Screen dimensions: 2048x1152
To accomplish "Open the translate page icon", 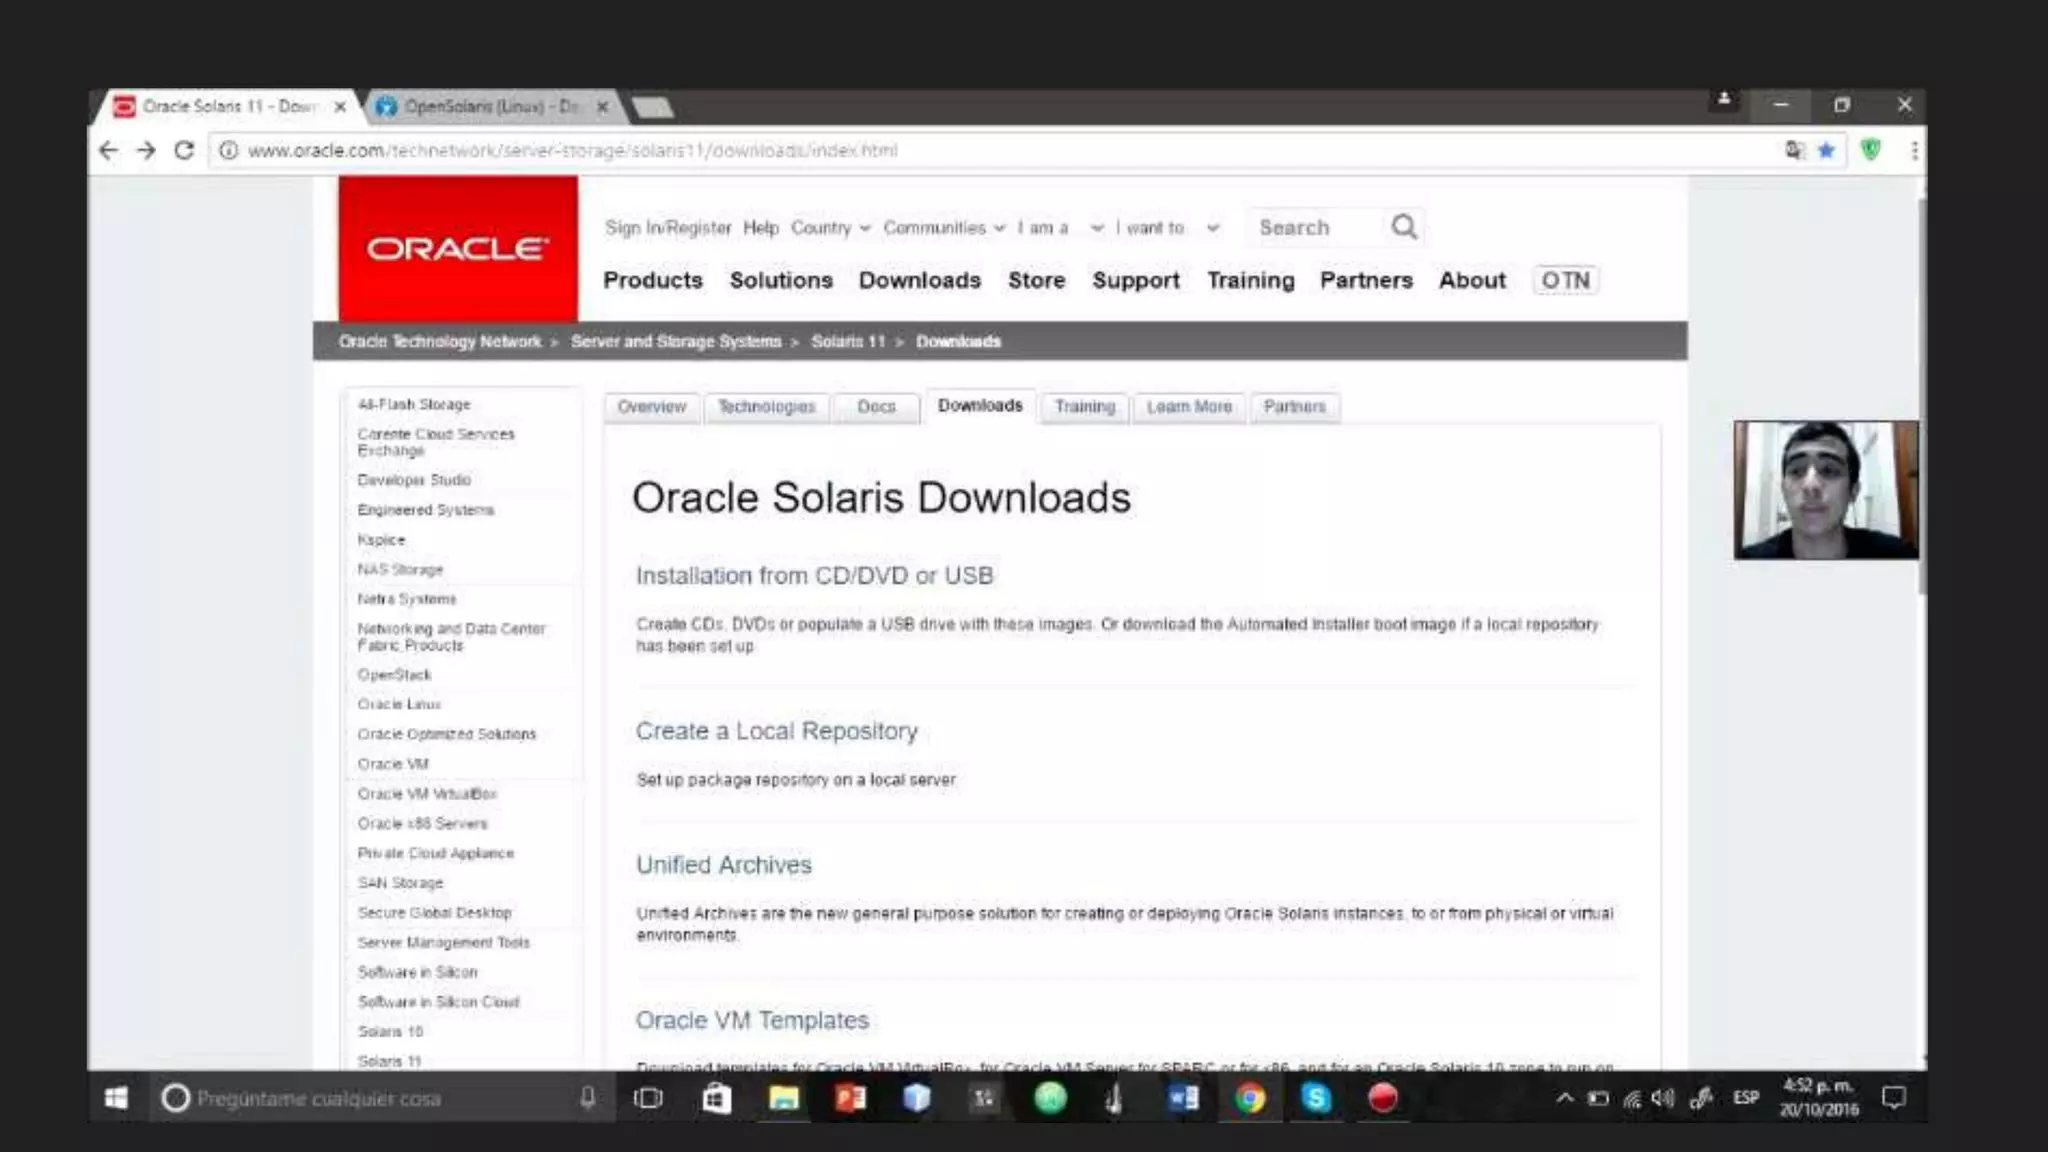I will pyautogui.click(x=1795, y=150).
